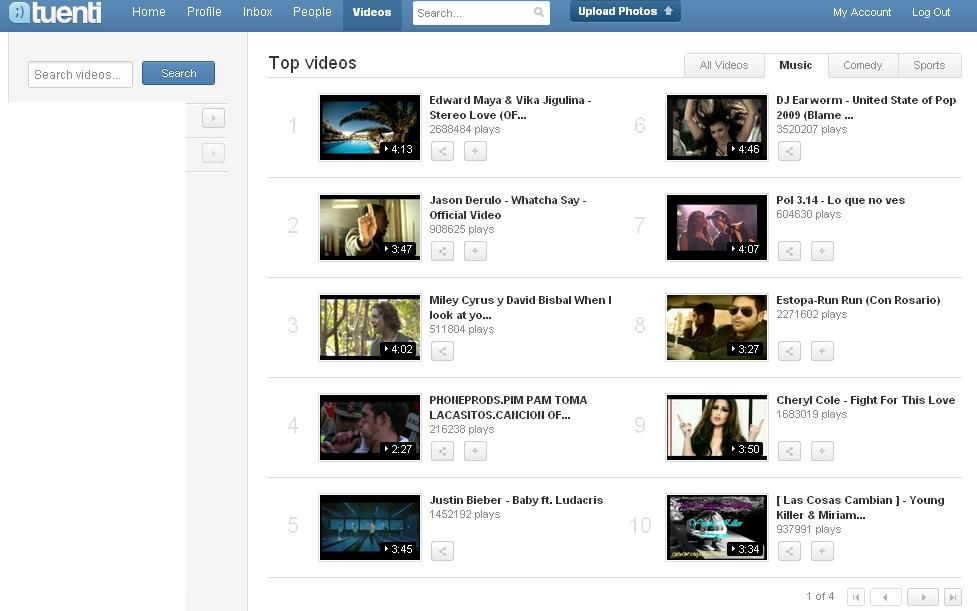The image size is (977, 611).
Task: Share the Justin Bieber Baby video
Action: (x=442, y=551)
